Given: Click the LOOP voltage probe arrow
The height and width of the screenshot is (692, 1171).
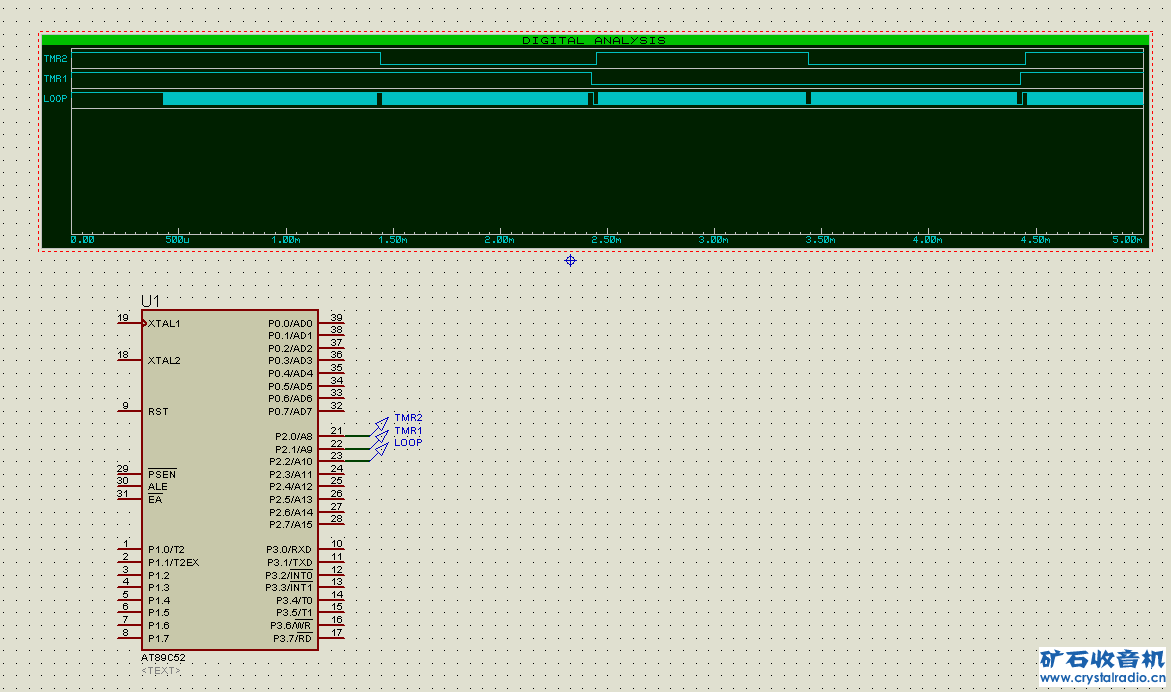Looking at the screenshot, I should 381,449.
